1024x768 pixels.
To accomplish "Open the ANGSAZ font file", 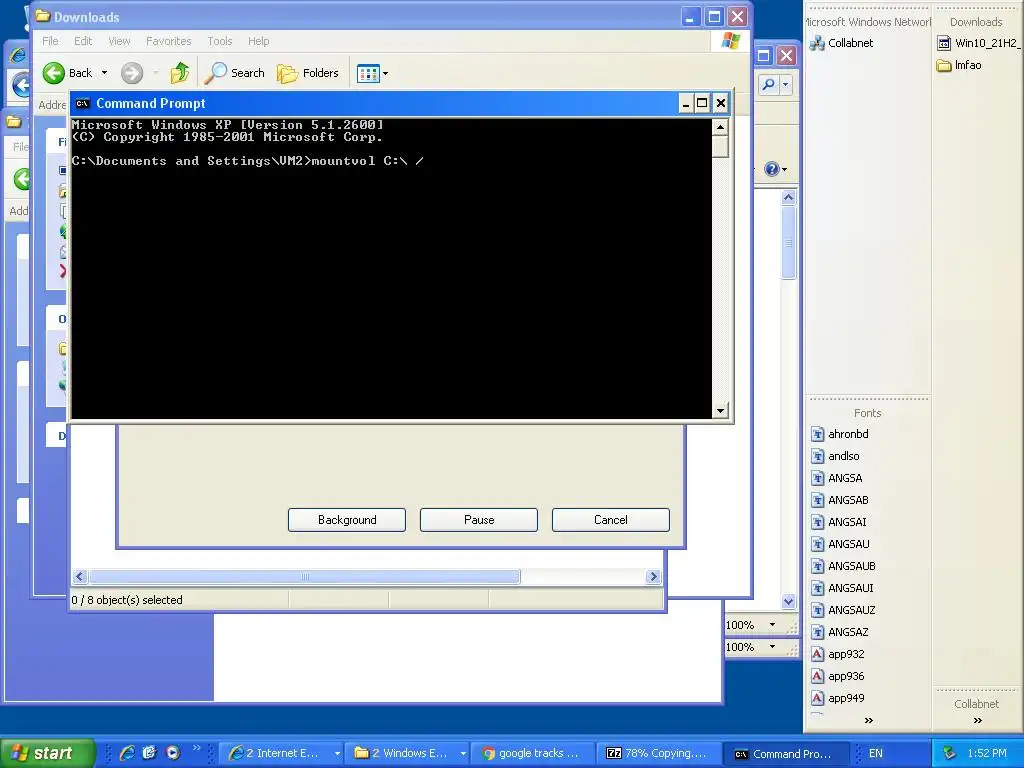I will point(840,632).
